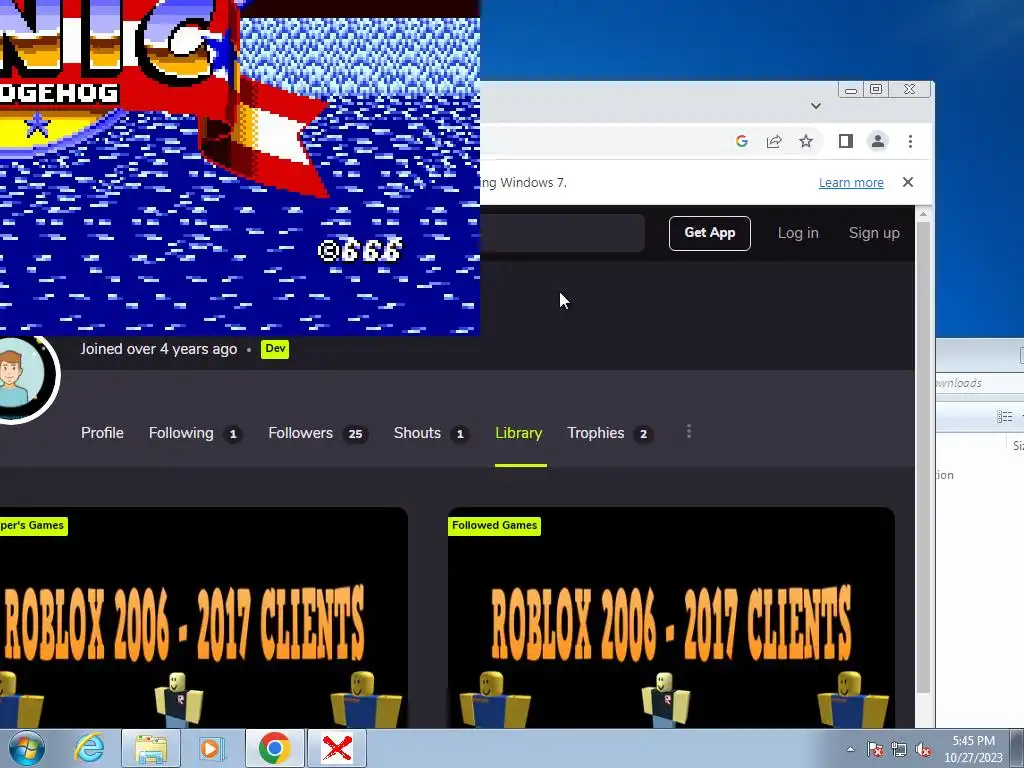Click the Dev badge
Screen dimensions: 1024x768
[275, 349]
